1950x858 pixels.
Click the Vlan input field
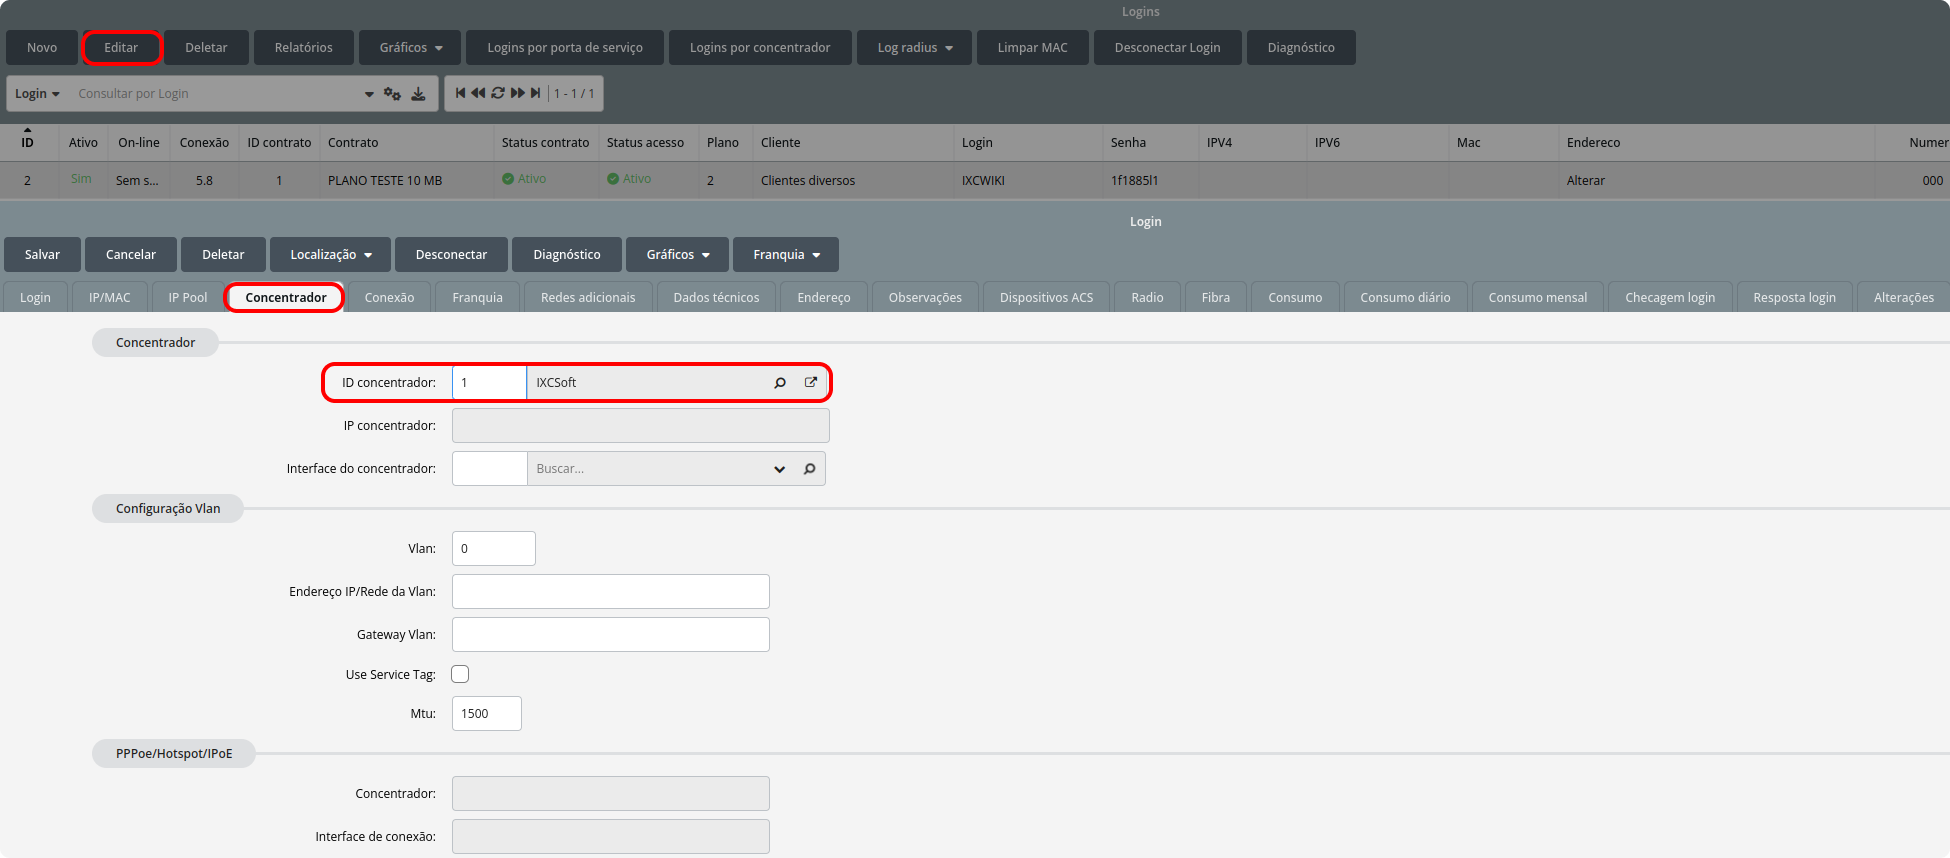[494, 549]
